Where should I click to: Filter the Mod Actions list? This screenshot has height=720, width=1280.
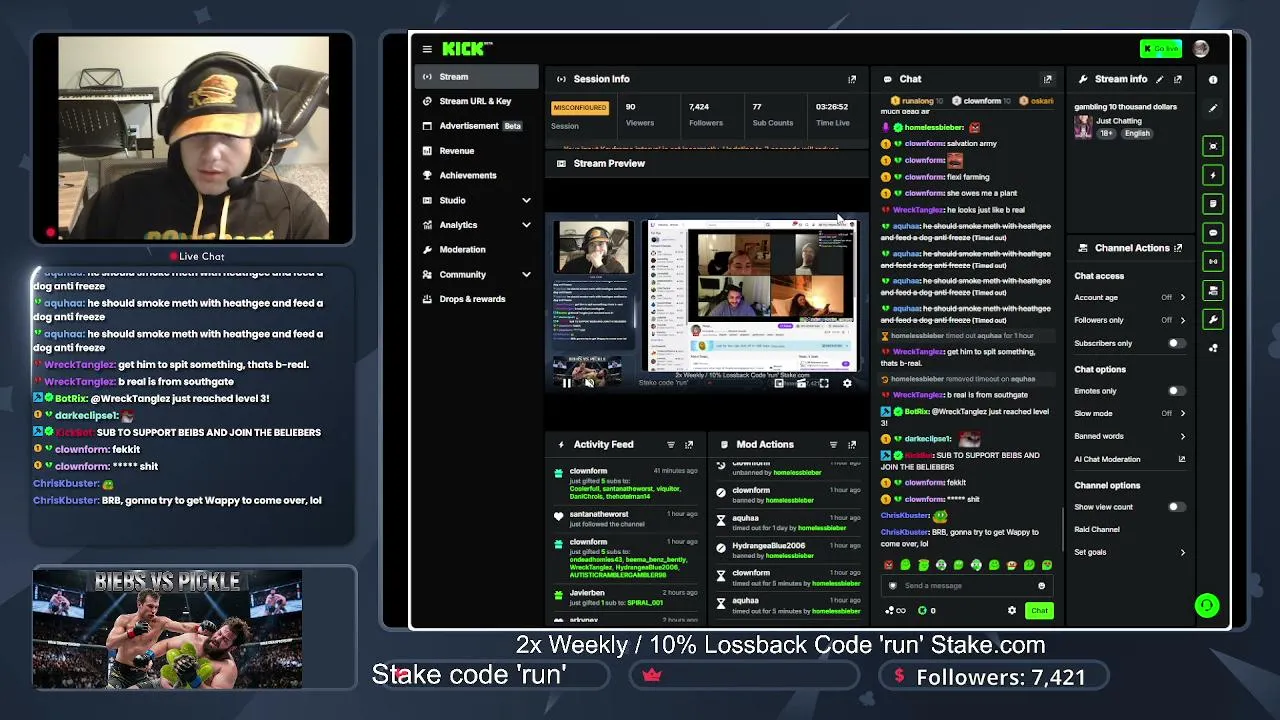click(833, 445)
